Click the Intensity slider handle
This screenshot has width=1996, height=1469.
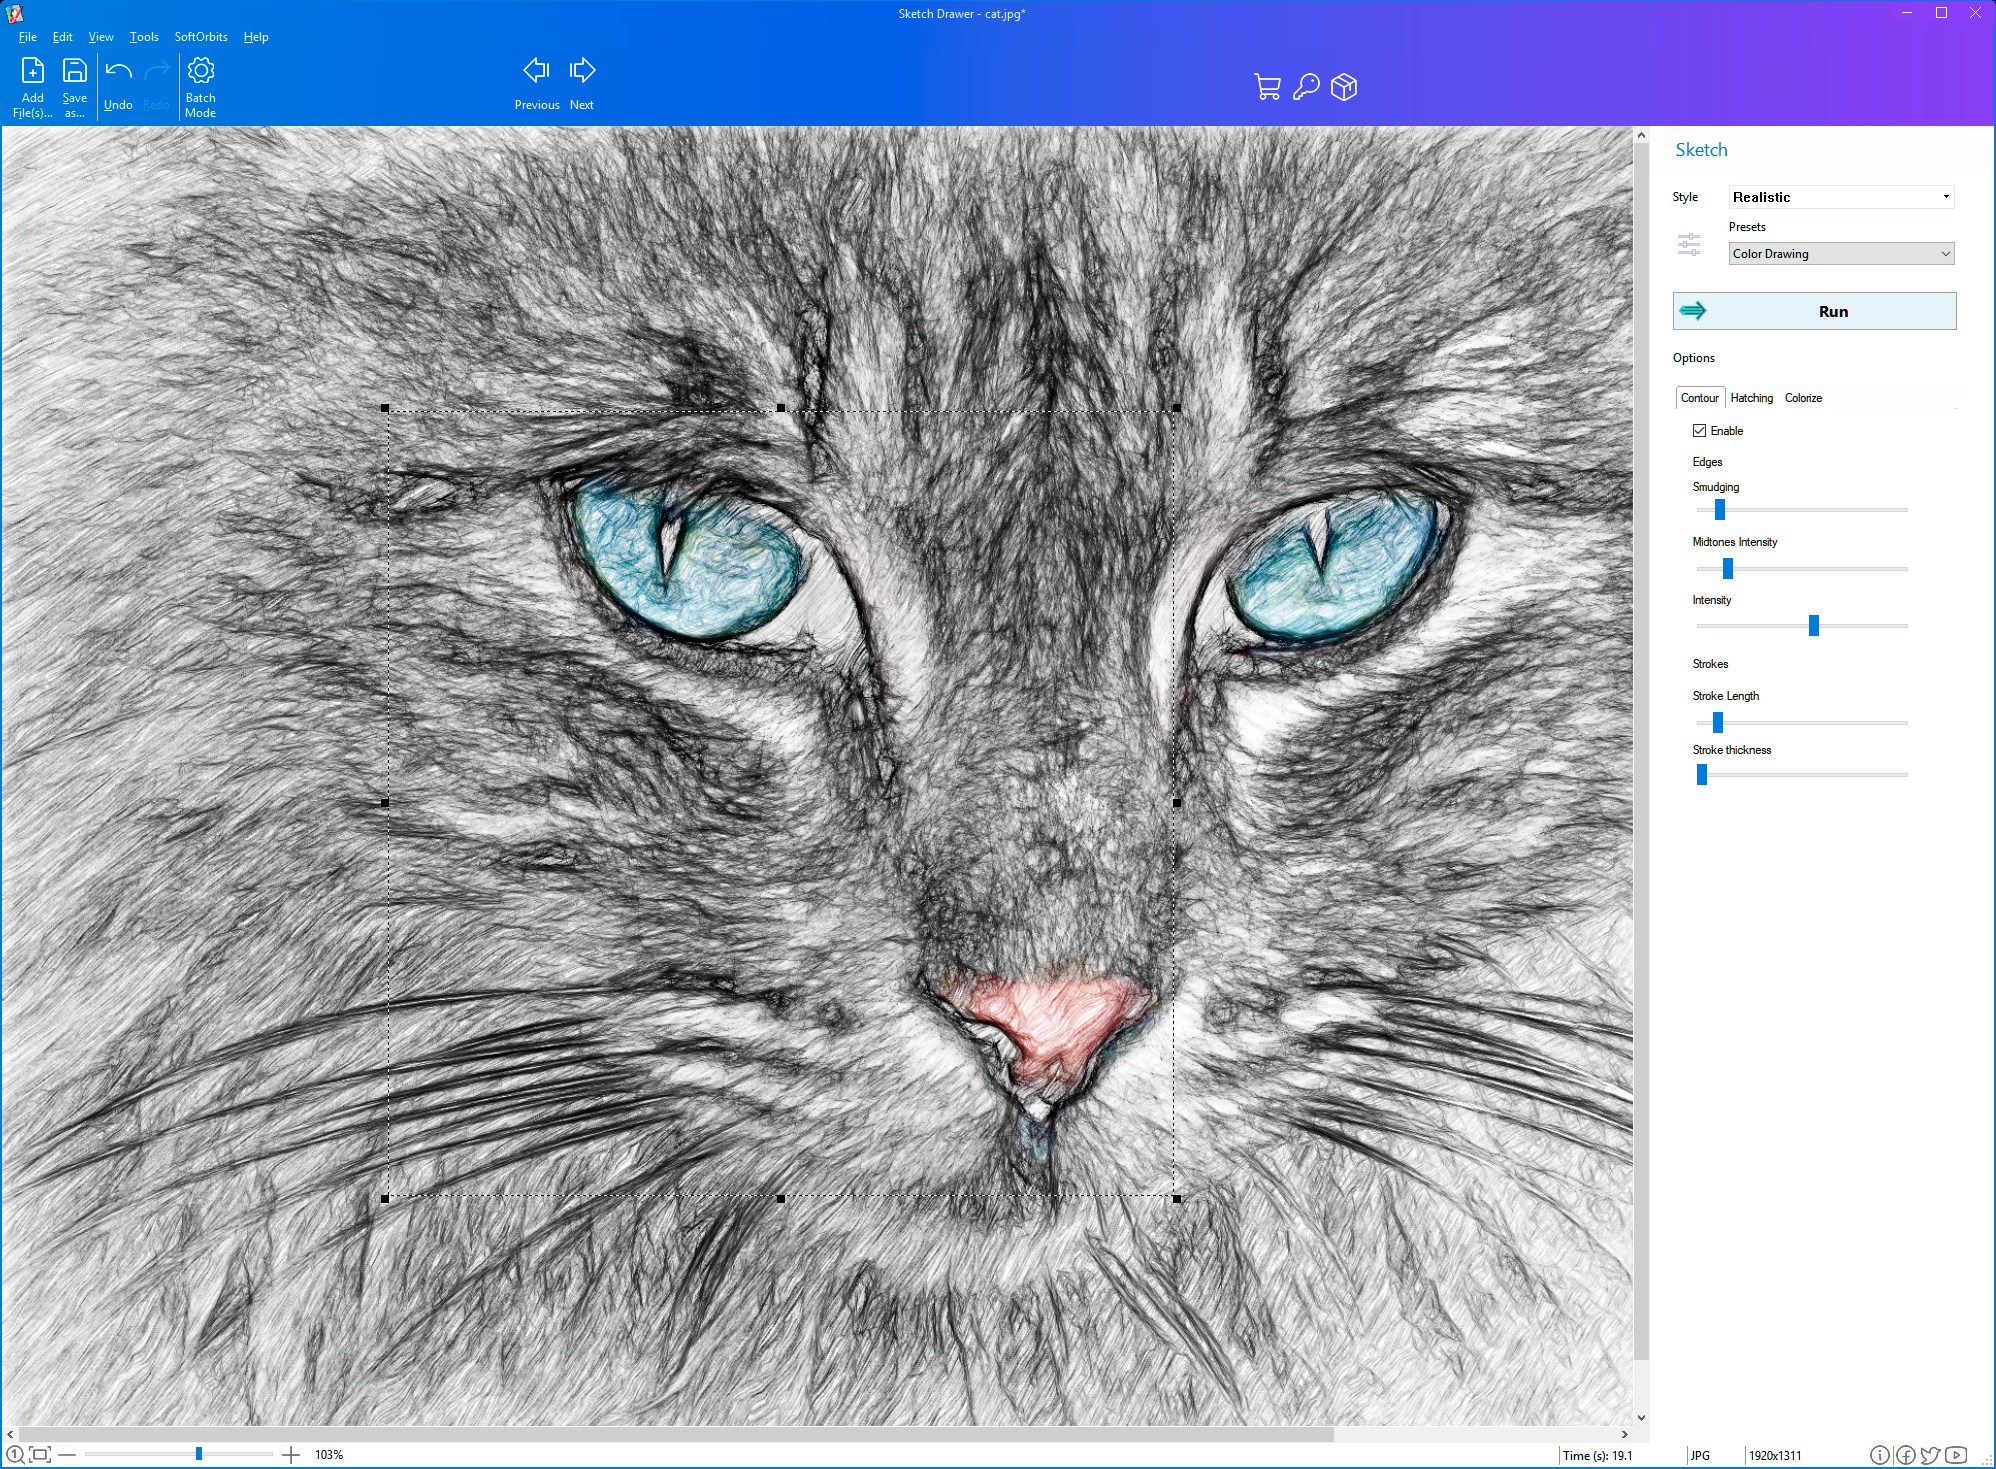[x=1813, y=626]
